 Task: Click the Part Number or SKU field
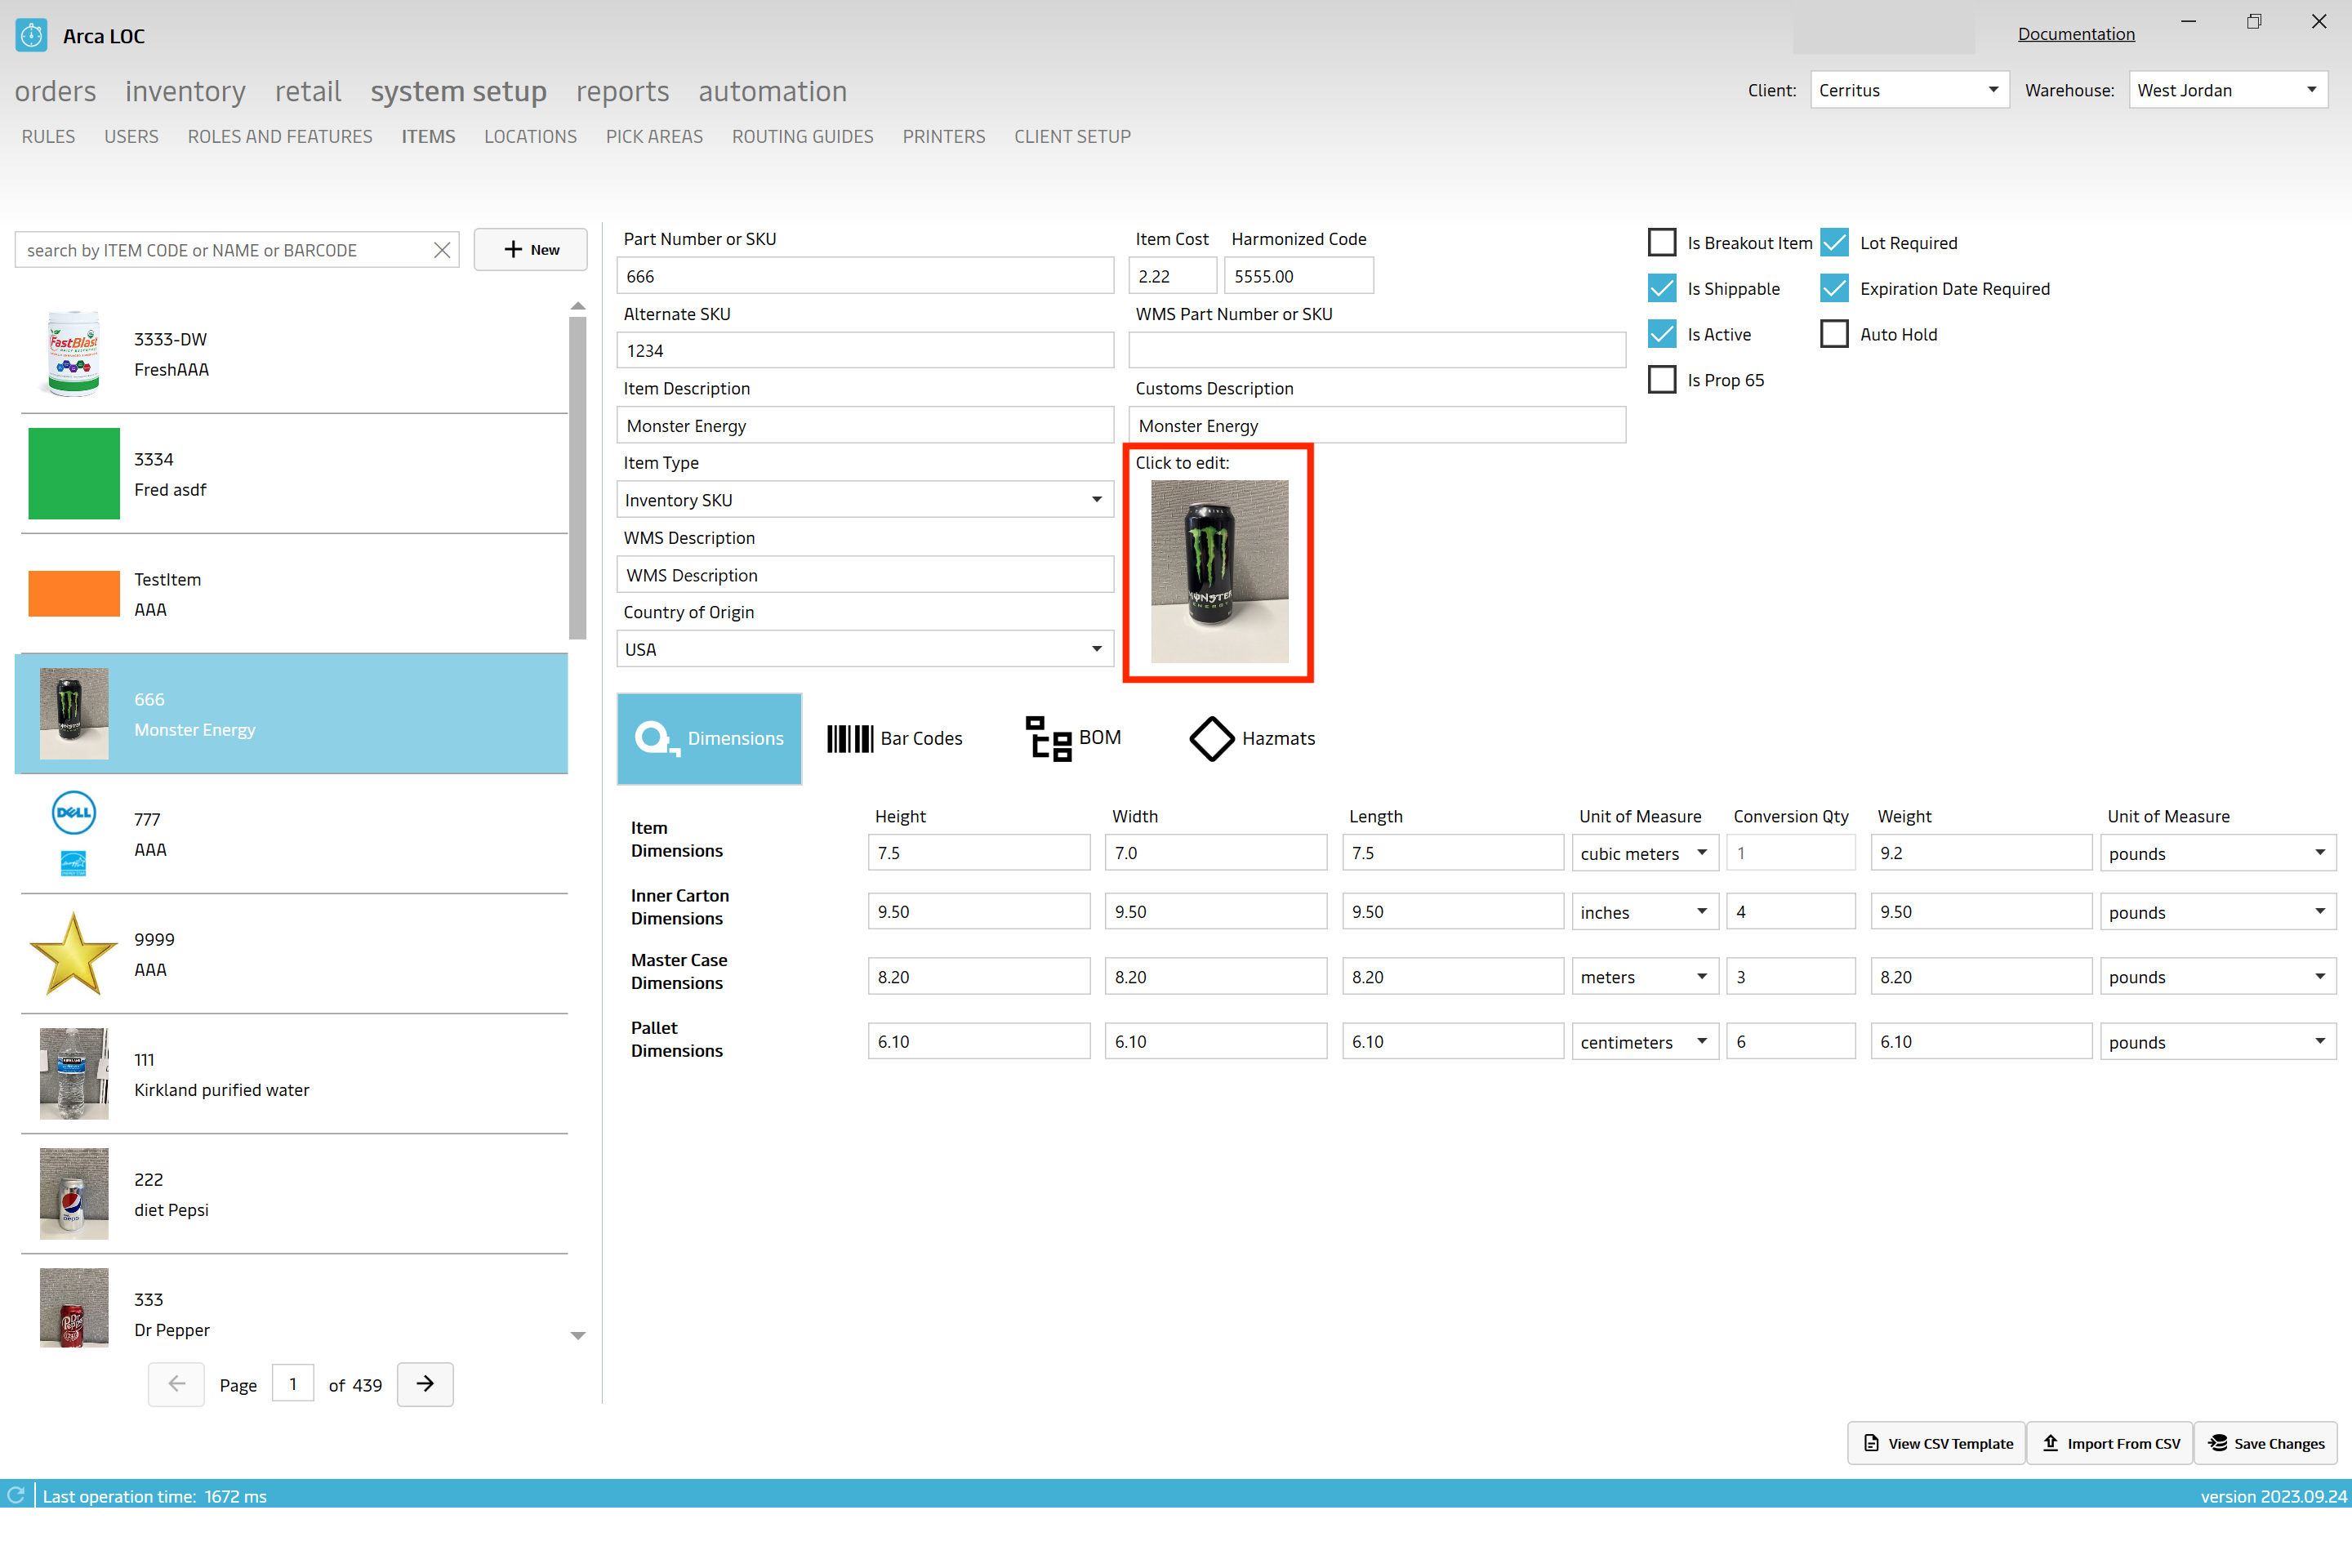tap(865, 276)
